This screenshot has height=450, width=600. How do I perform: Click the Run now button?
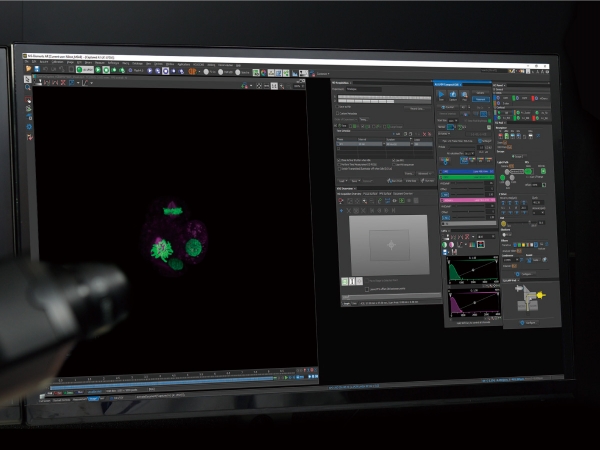pyautogui.click(x=427, y=181)
